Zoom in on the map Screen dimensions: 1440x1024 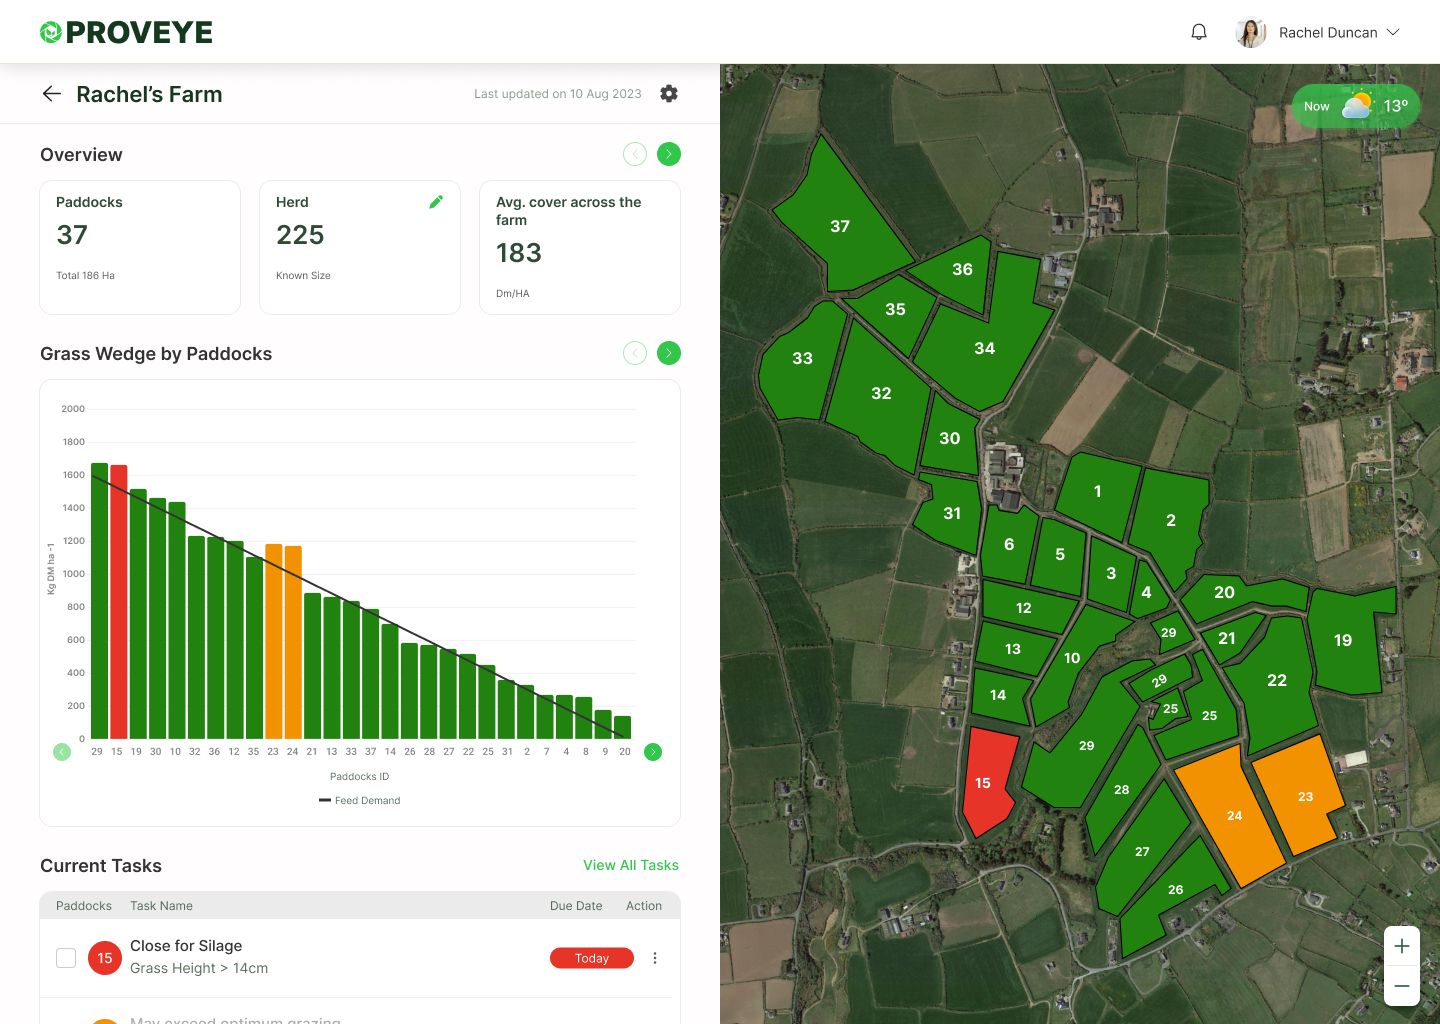tap(1402, 946)
